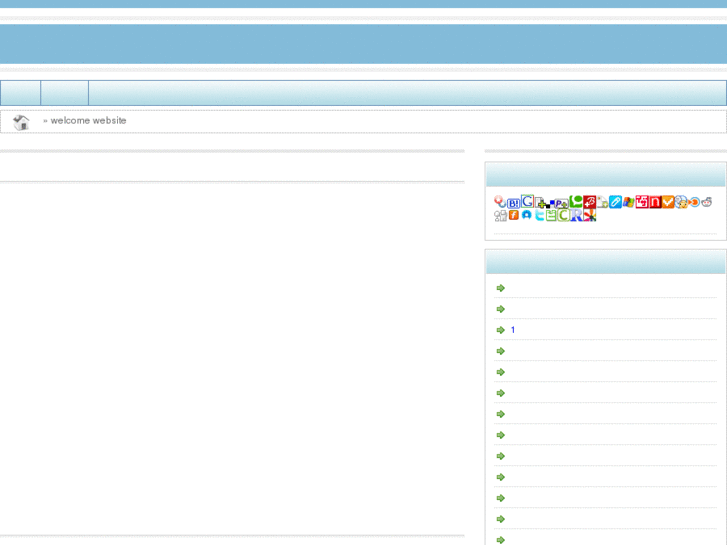Click the orange checkmark icon
This screenshot has width=727, height=545.
668,202
